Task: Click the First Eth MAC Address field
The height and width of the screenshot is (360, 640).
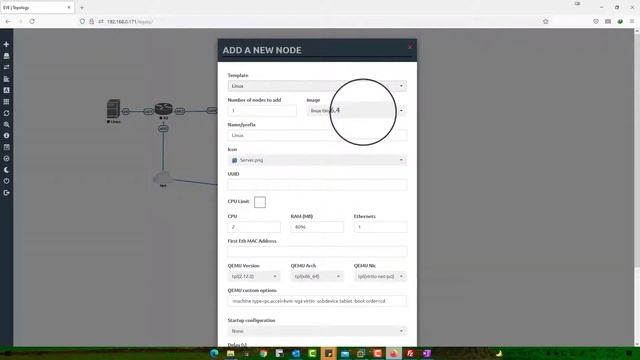Action: tap(317, 252)
